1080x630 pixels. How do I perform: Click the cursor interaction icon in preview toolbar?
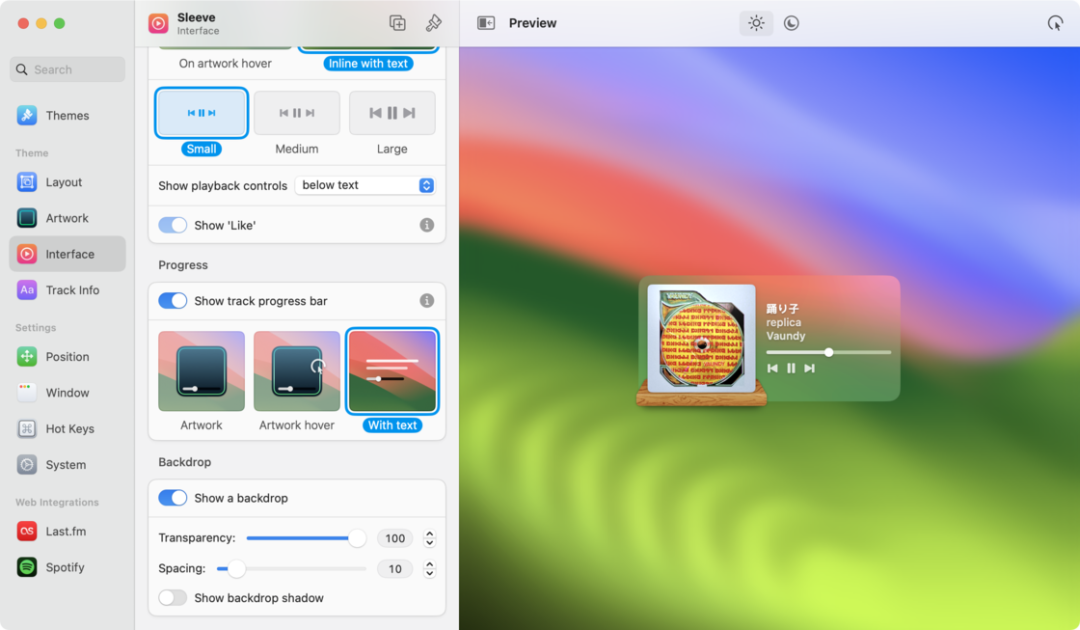coord(1055,23)
